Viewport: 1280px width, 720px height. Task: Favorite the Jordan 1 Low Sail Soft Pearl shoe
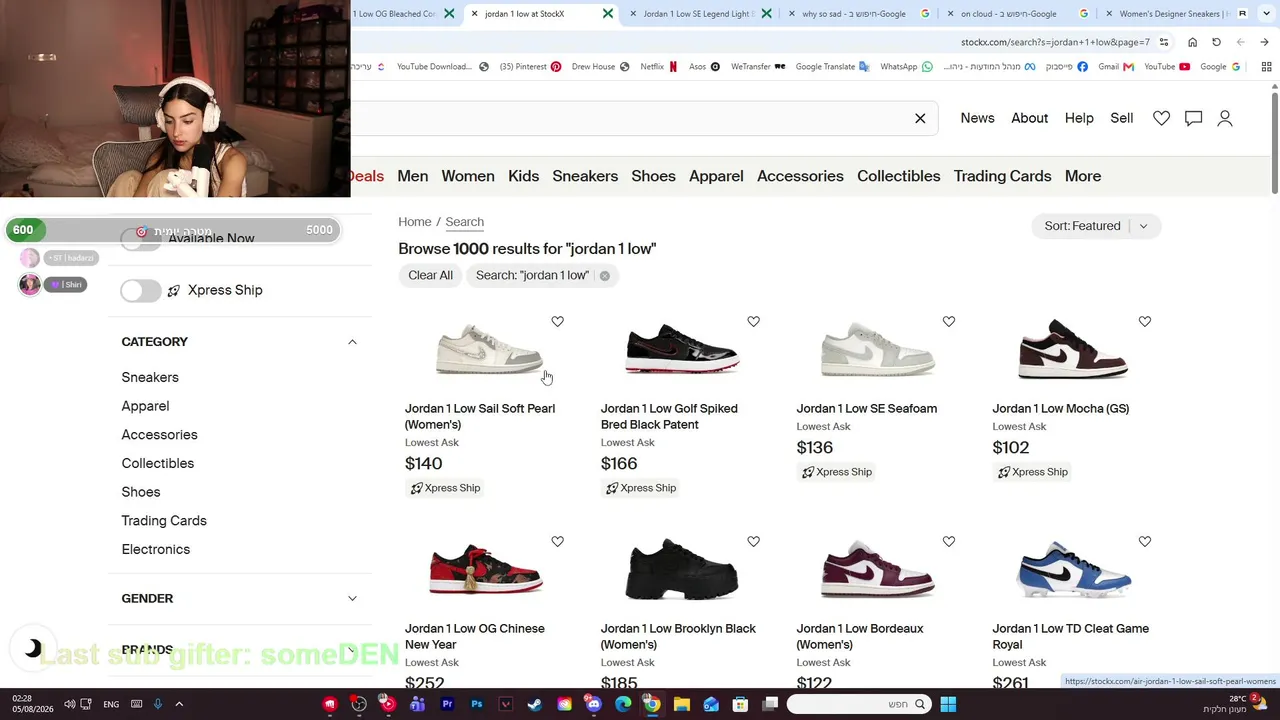pos(557,321)
